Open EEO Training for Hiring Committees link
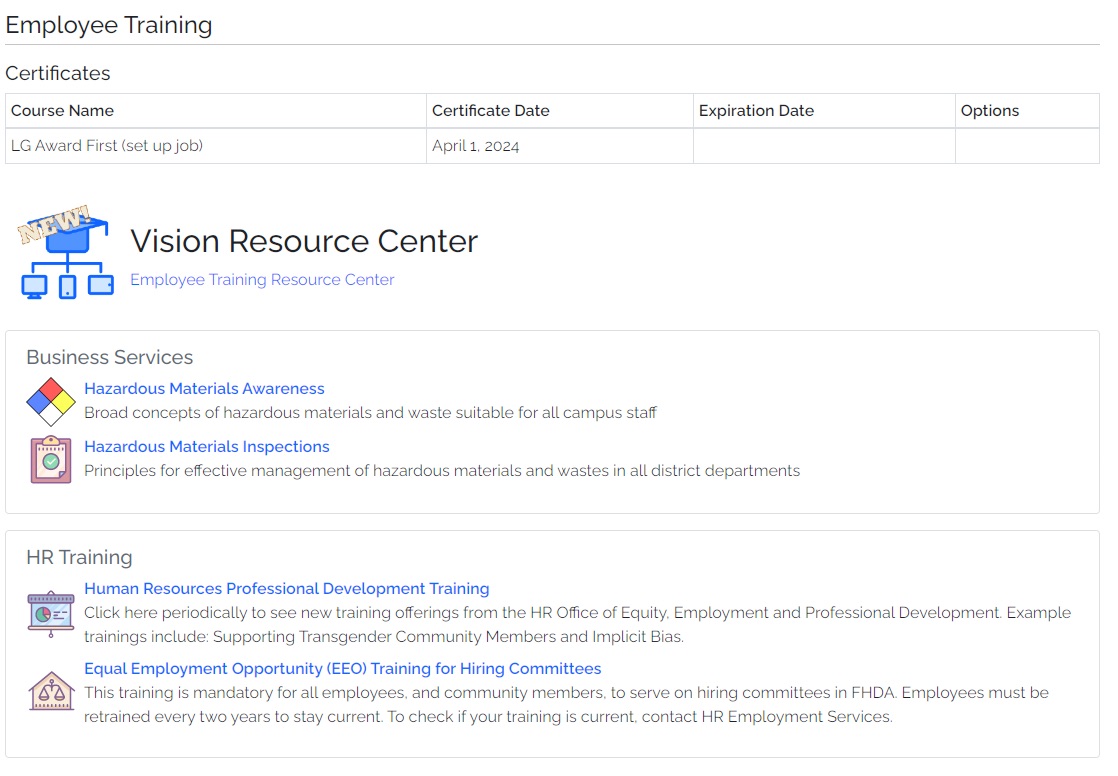Screen dimensions: 1118x776 click(342, 669)
